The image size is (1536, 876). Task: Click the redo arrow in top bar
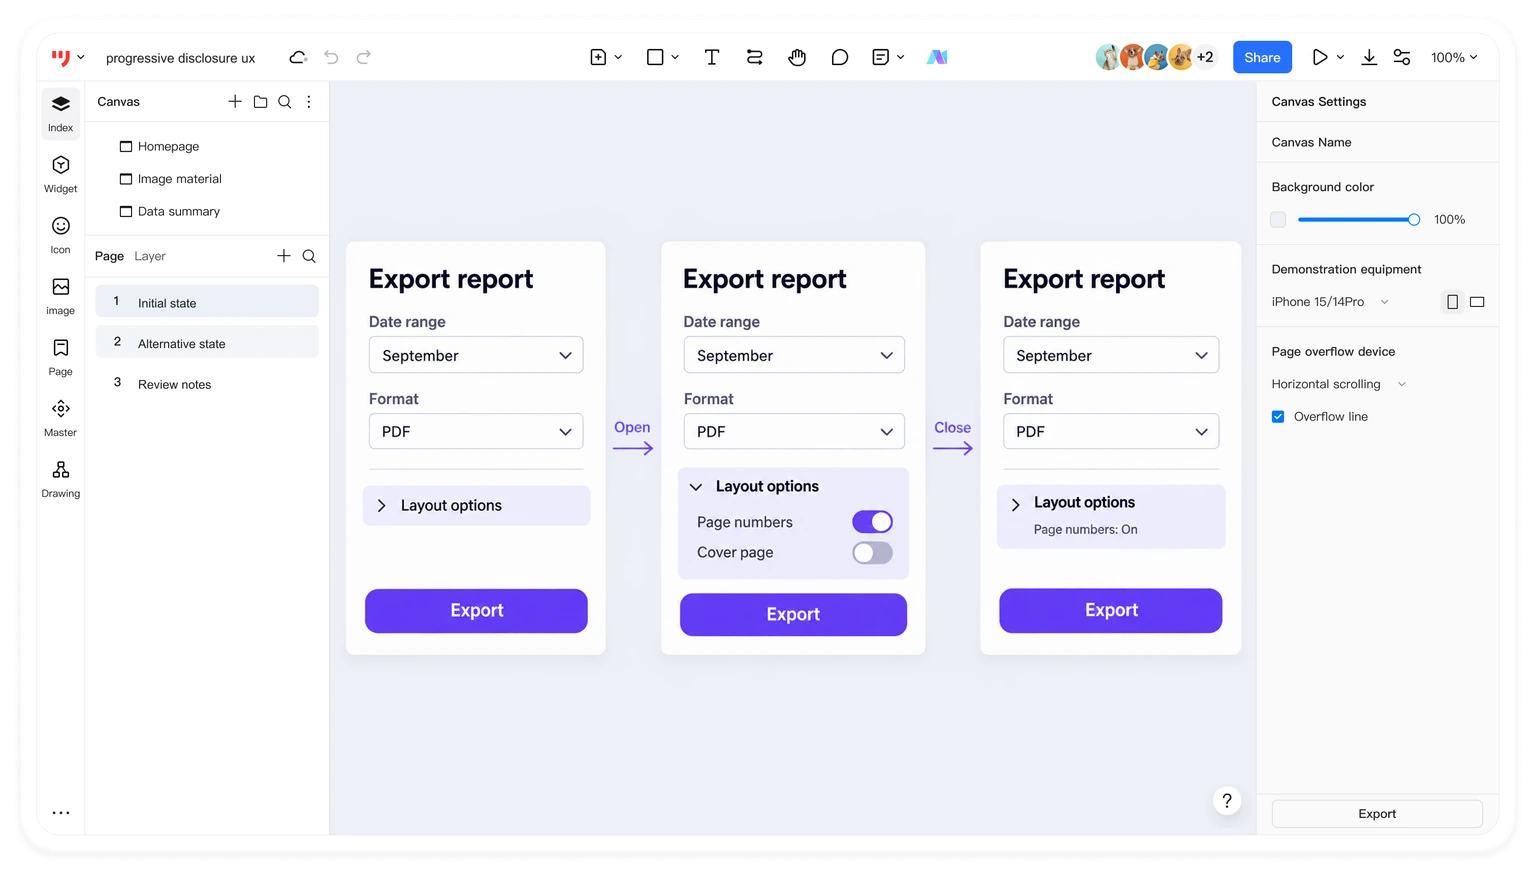(x=364, y=57)
